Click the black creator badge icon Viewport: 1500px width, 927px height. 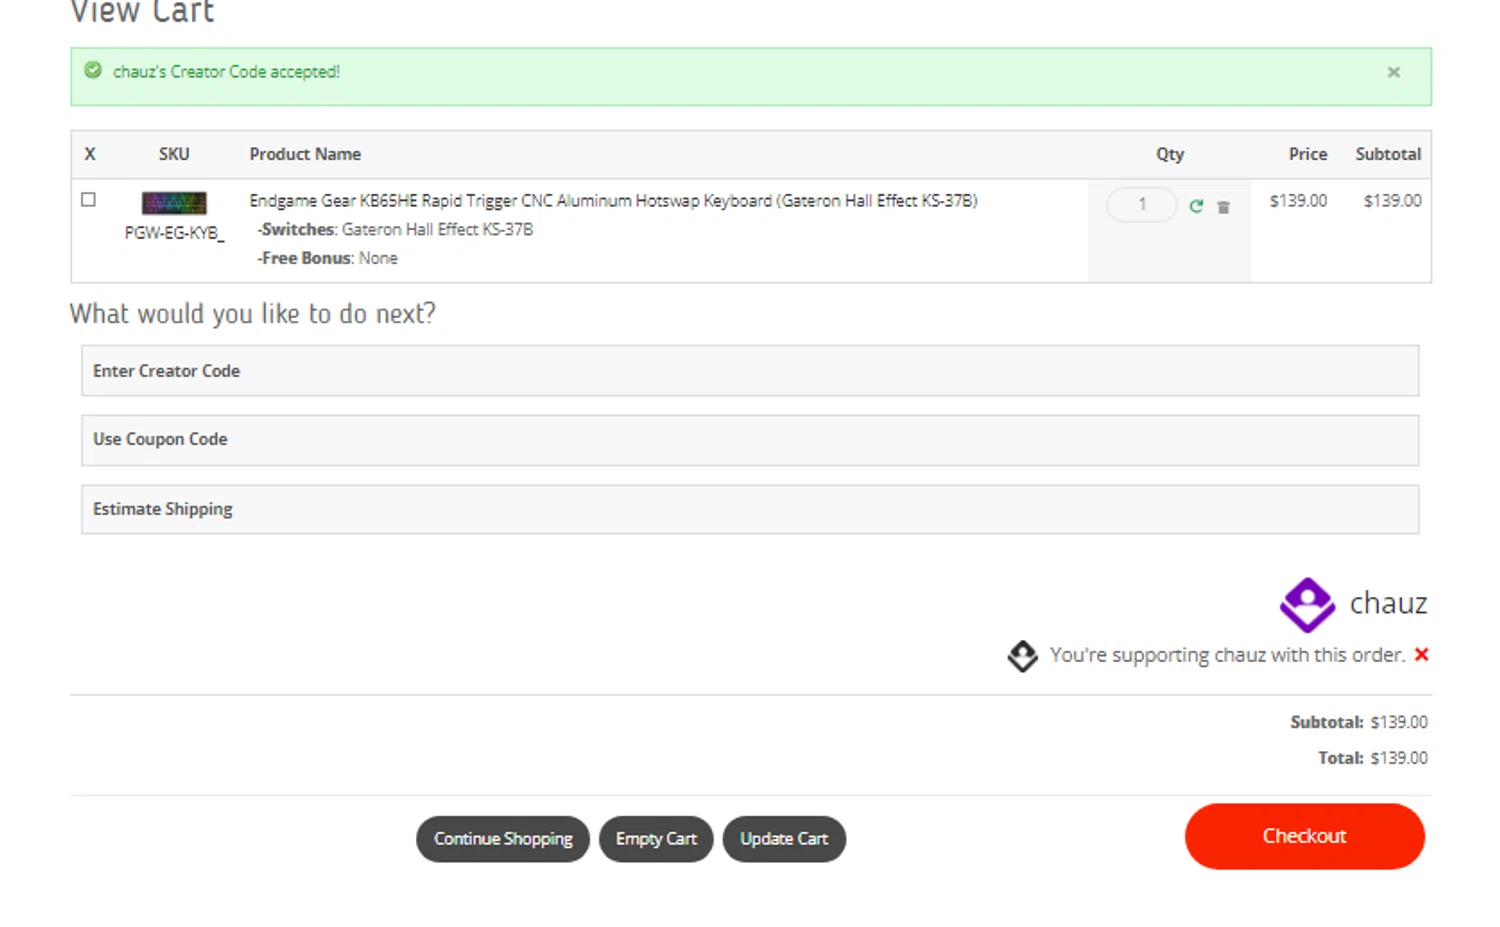click(1022, 656)
